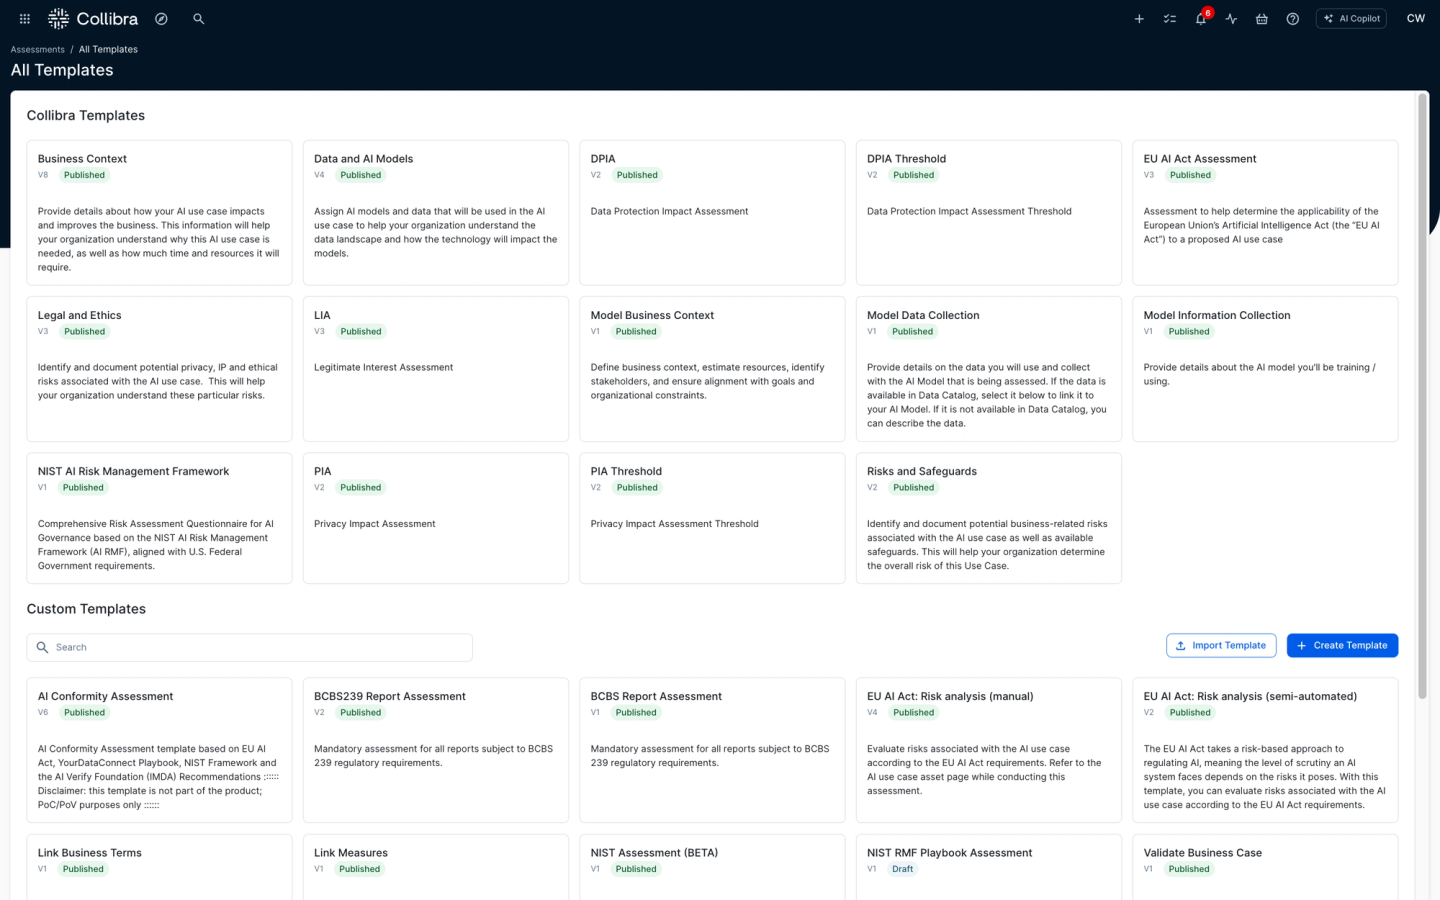Select the NIST RMF Playbook Assessment card
This screenshot has width=1440, height=900.
pyautogui.click(x=988, y=865)
